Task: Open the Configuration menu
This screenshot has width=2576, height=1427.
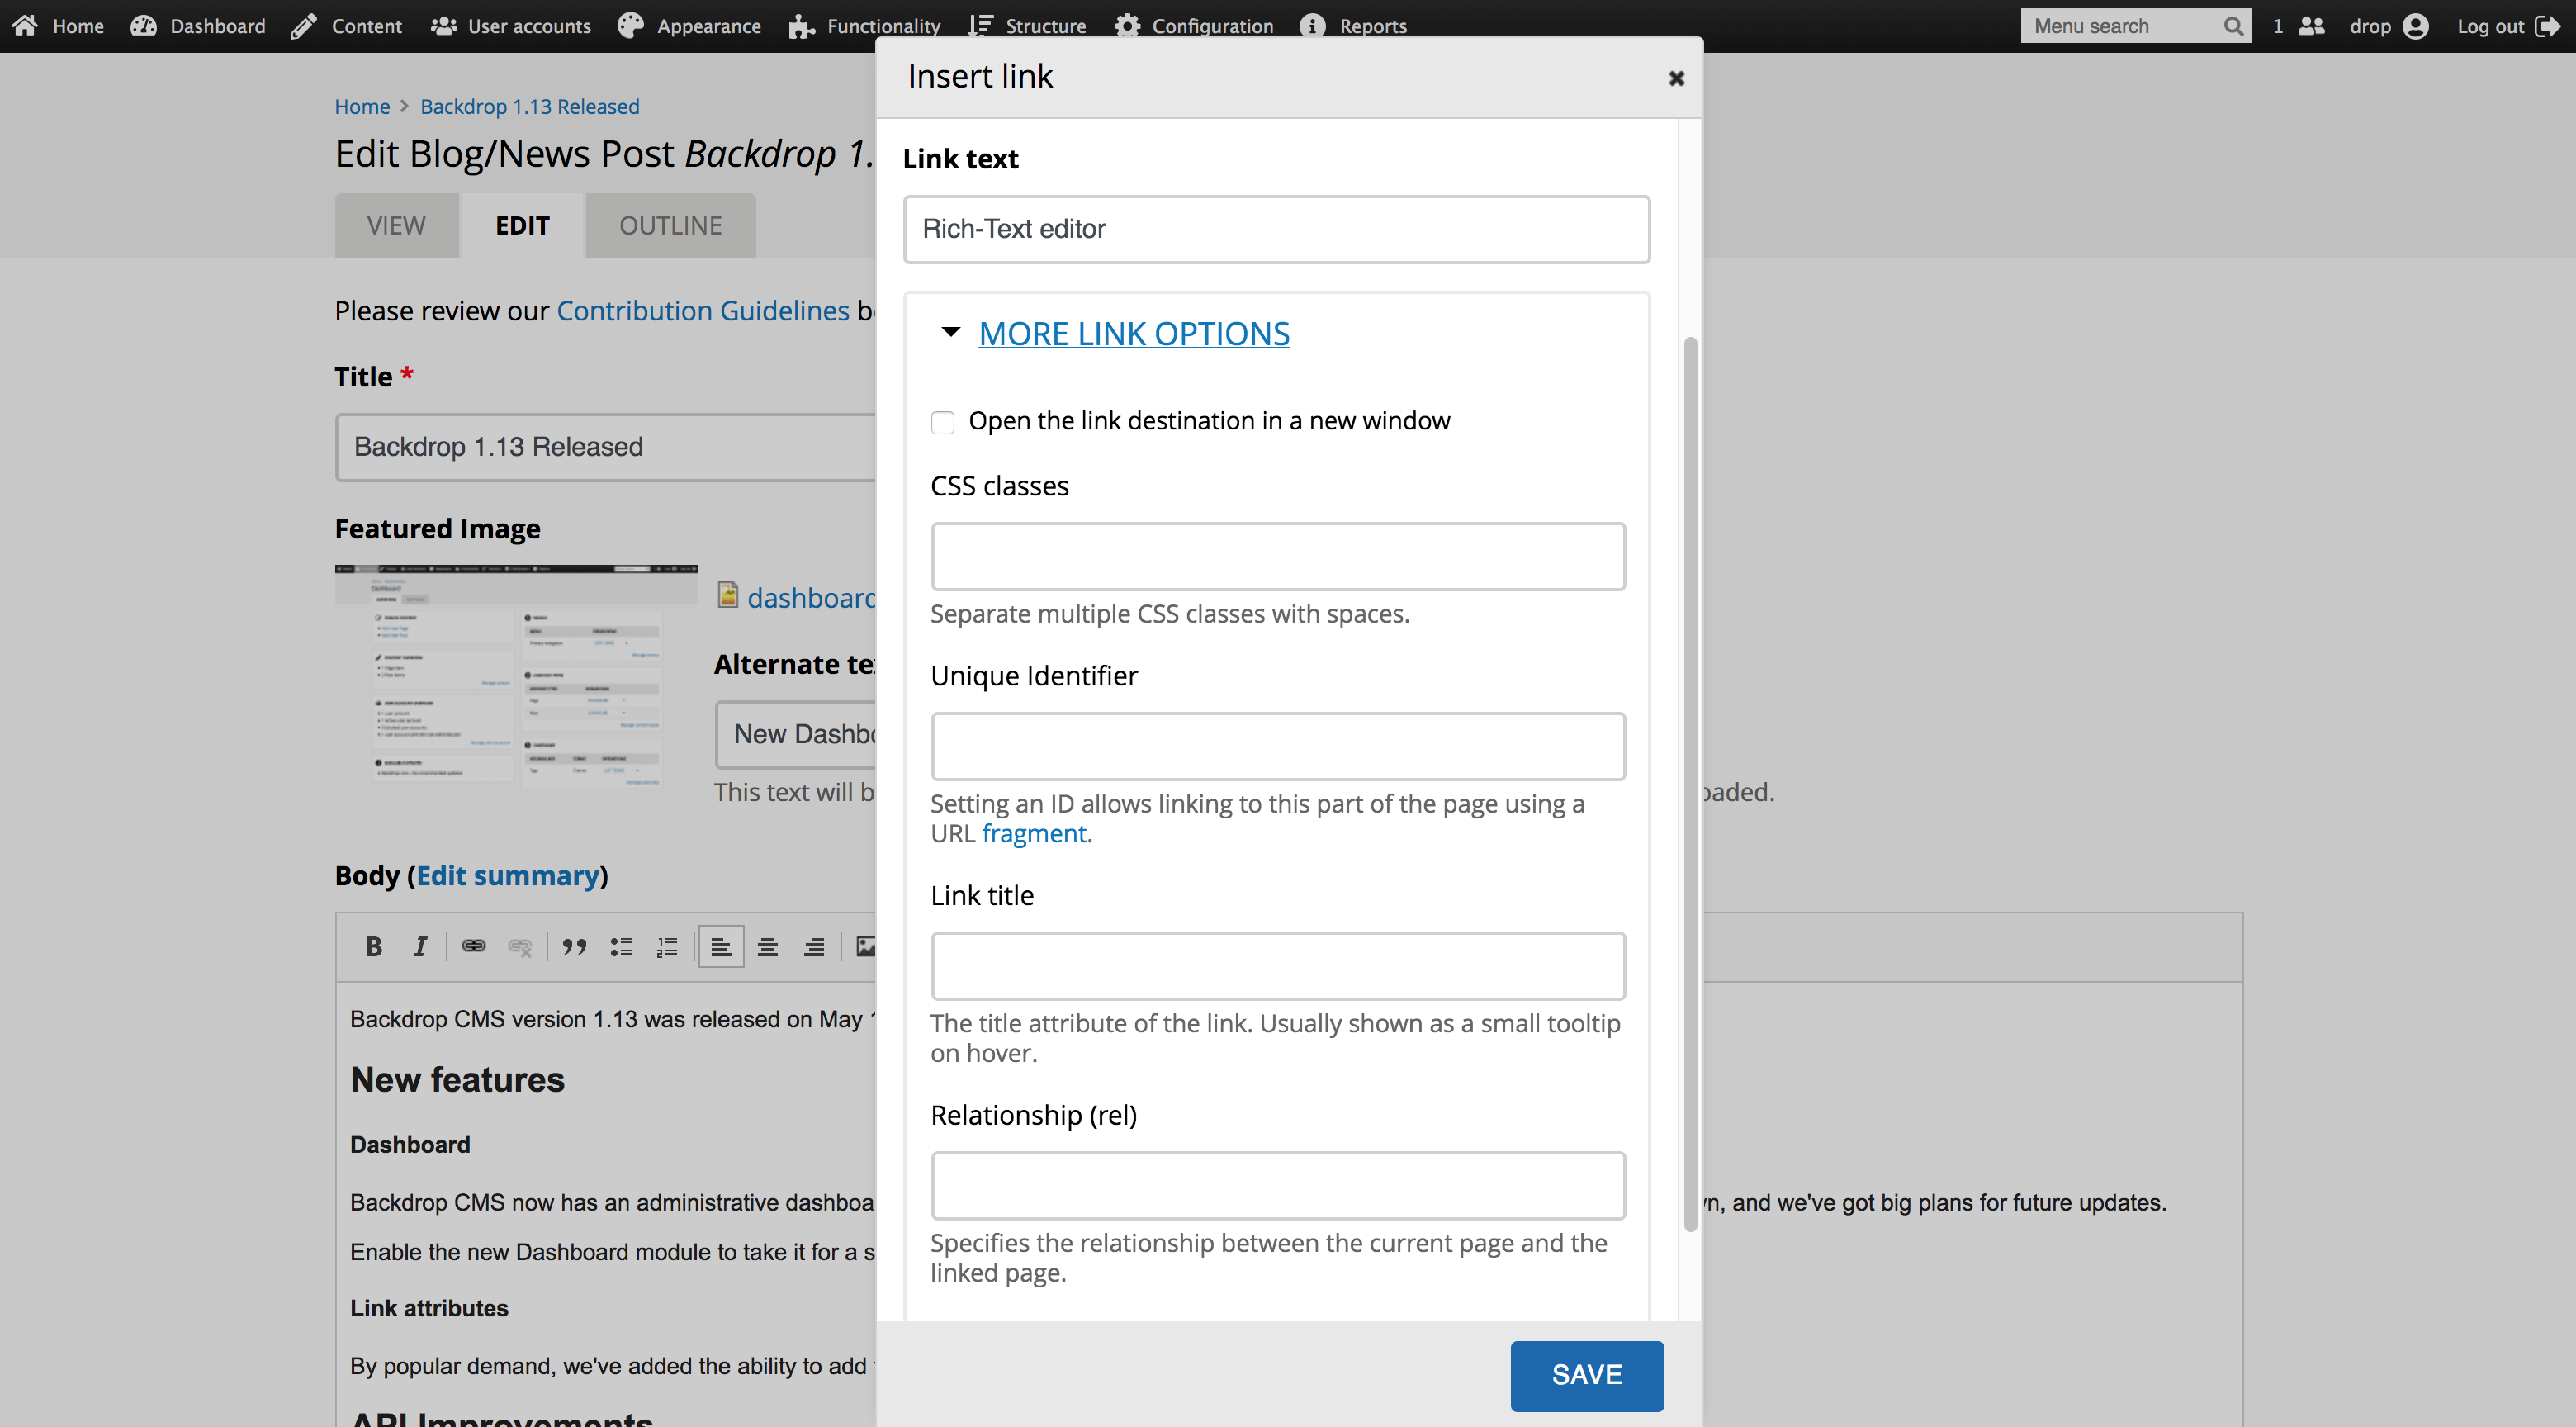Action: coord(1194,26)
